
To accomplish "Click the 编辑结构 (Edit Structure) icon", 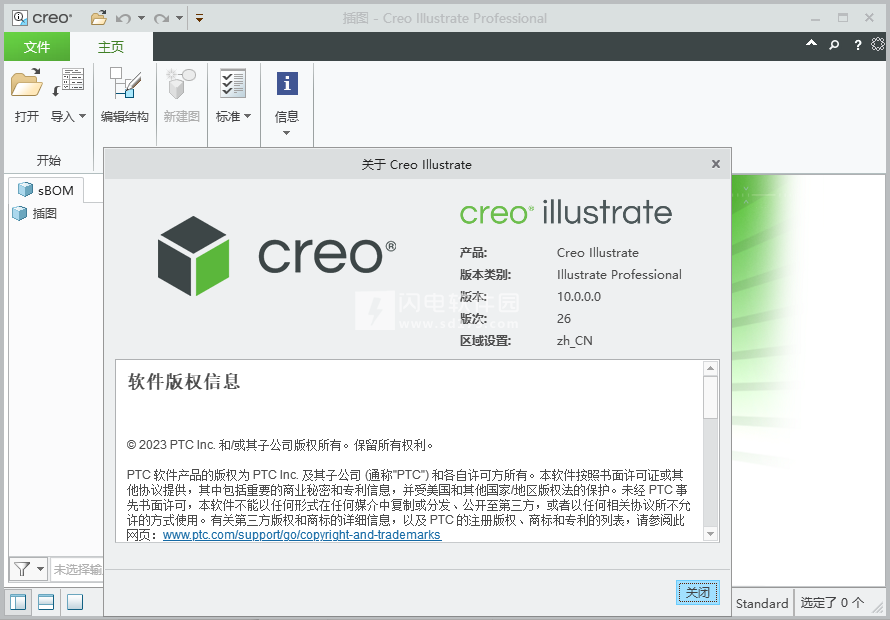I will coord(125,83).
